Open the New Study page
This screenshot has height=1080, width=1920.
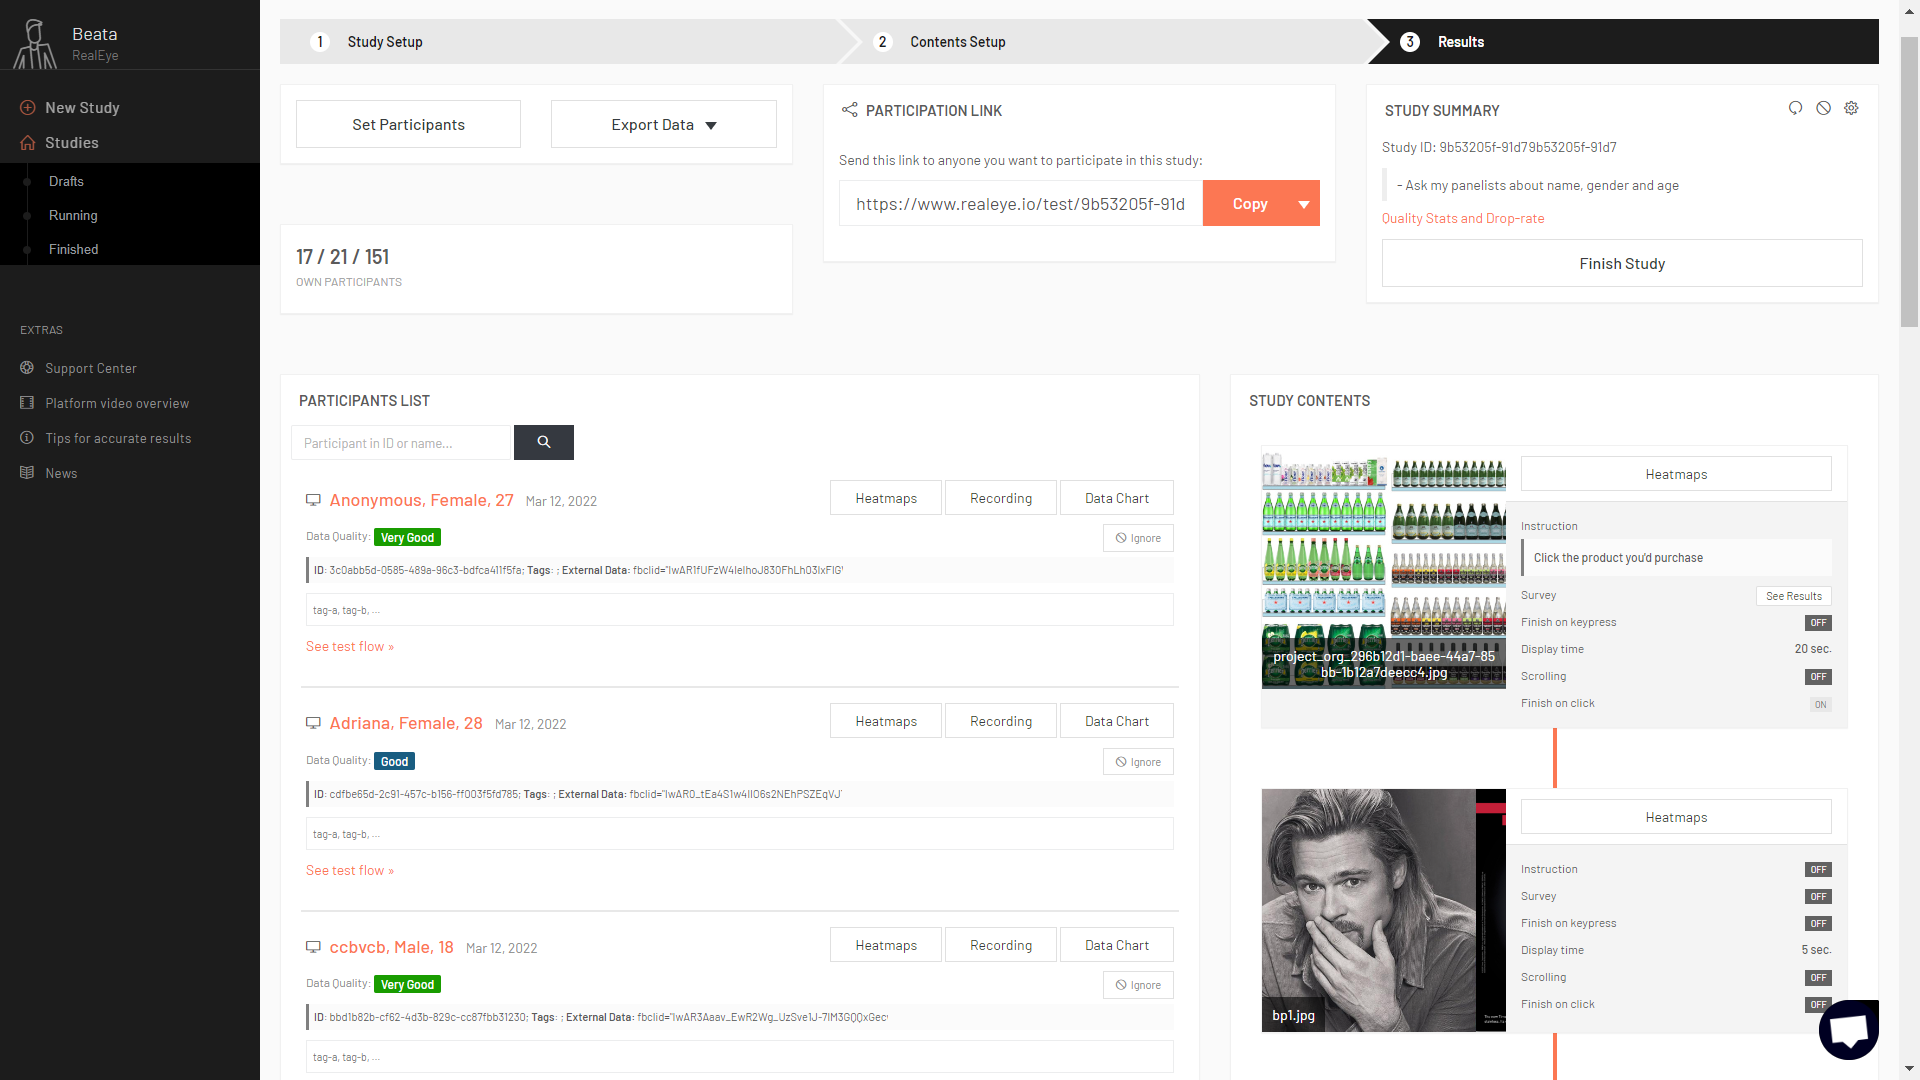click(80, 107)
